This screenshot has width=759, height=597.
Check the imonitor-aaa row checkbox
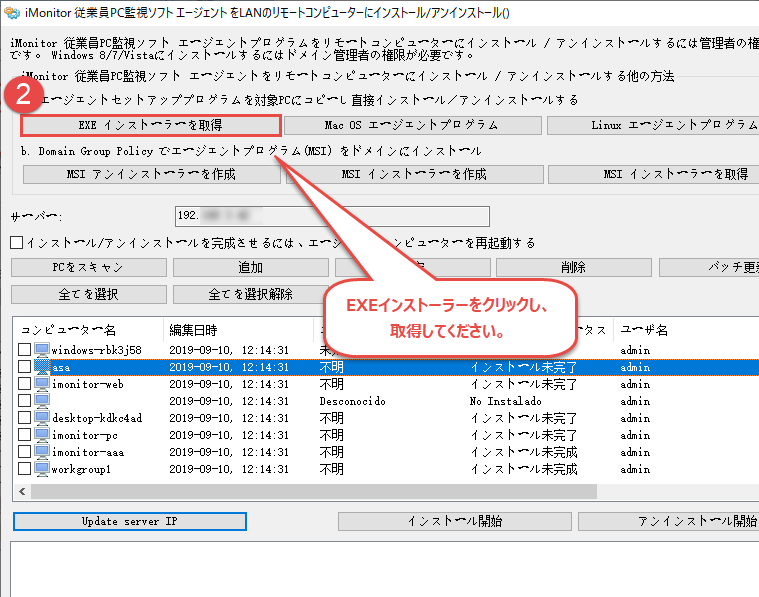25,452
